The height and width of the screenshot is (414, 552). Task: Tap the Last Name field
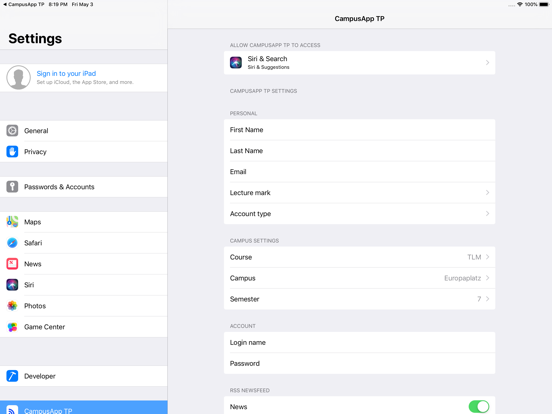coord(359,151)
